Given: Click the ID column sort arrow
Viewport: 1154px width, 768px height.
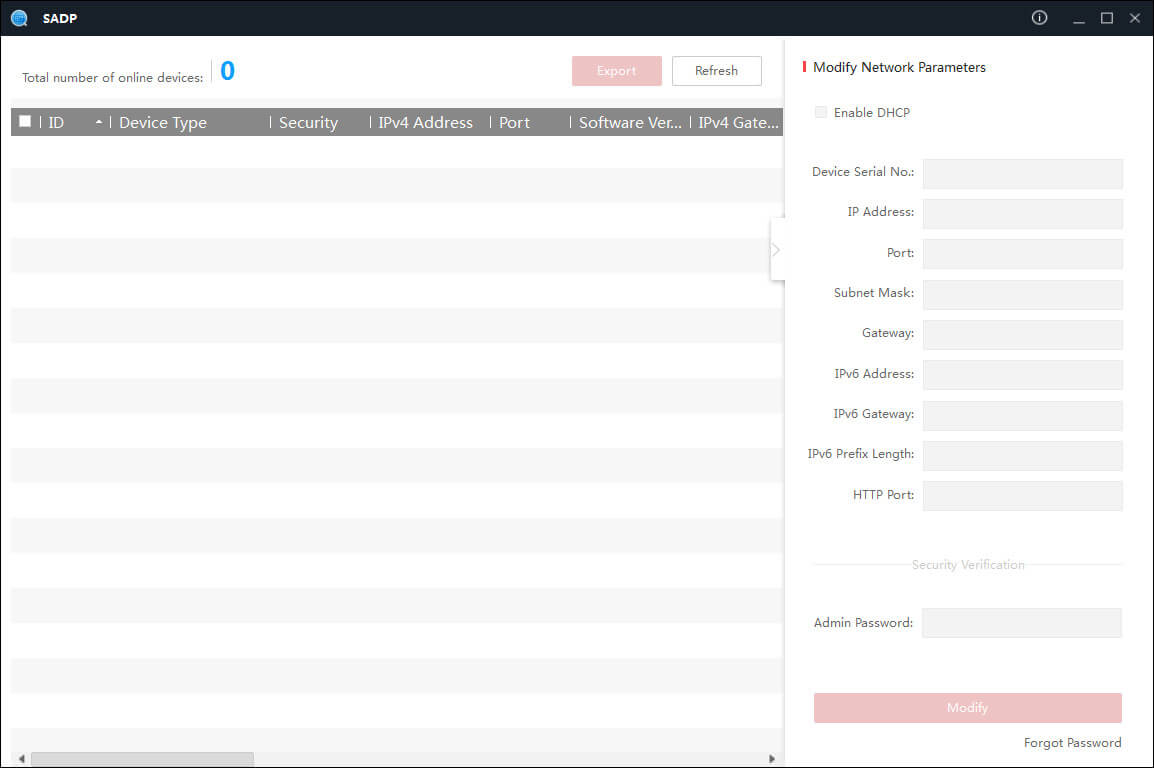Looking at the screenshot, I should 98,122.
